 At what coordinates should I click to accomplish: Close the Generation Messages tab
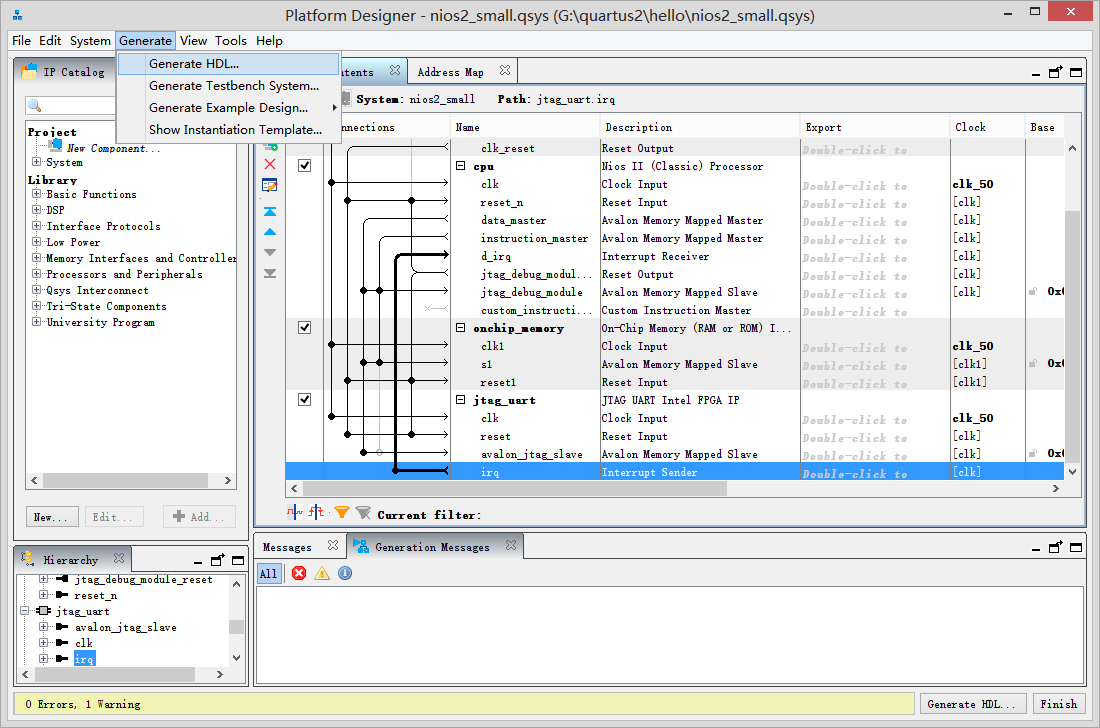[x=511, y=545]
